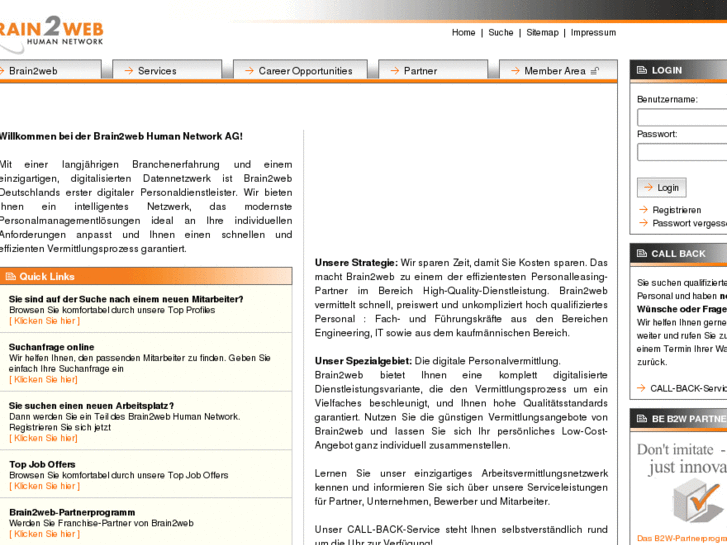Click the arrow icon beside Passwort vergessen

coord(643,223)
